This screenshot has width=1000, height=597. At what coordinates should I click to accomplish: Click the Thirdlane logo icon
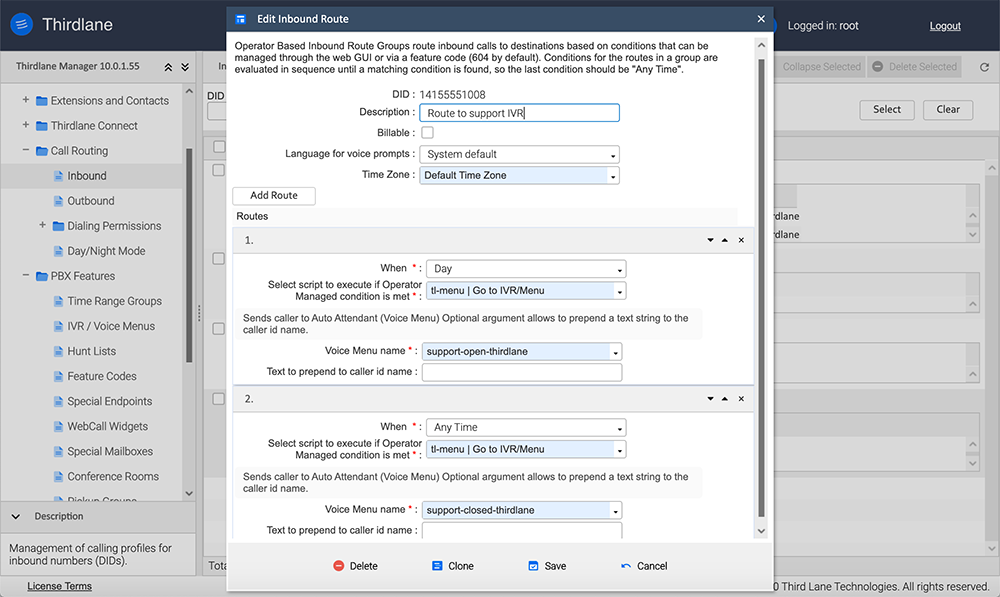[22, 25]
